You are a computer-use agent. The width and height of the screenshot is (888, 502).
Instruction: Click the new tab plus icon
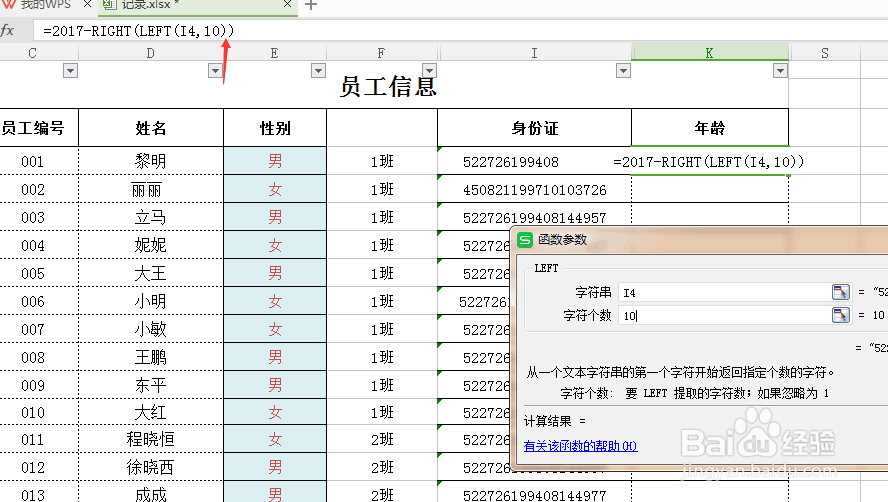point(310,5)
